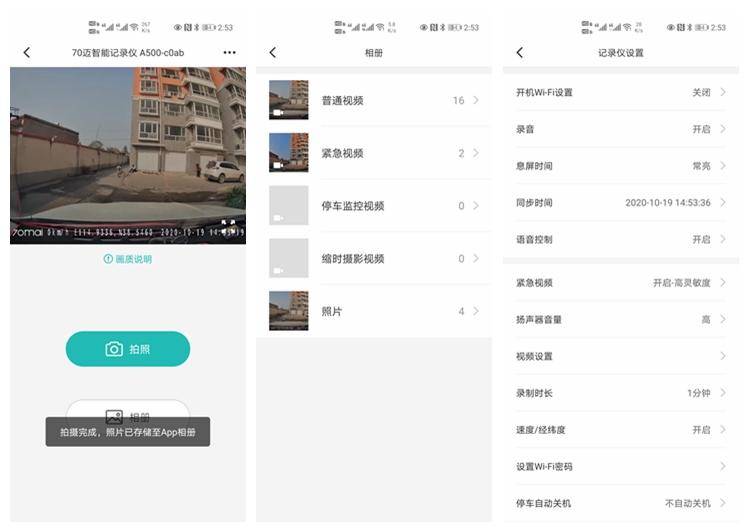Expand 同步时间 via its chevron
Screen dimensions: 749x532
coord(723,202)
